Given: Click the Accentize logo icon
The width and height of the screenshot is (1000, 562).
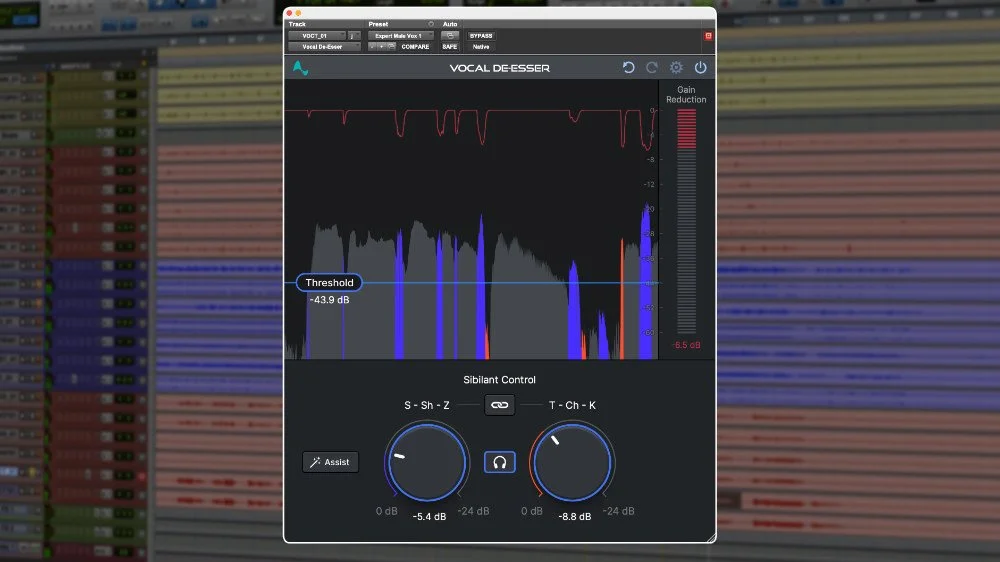Looking at the screenshot, I should [300, 68].
